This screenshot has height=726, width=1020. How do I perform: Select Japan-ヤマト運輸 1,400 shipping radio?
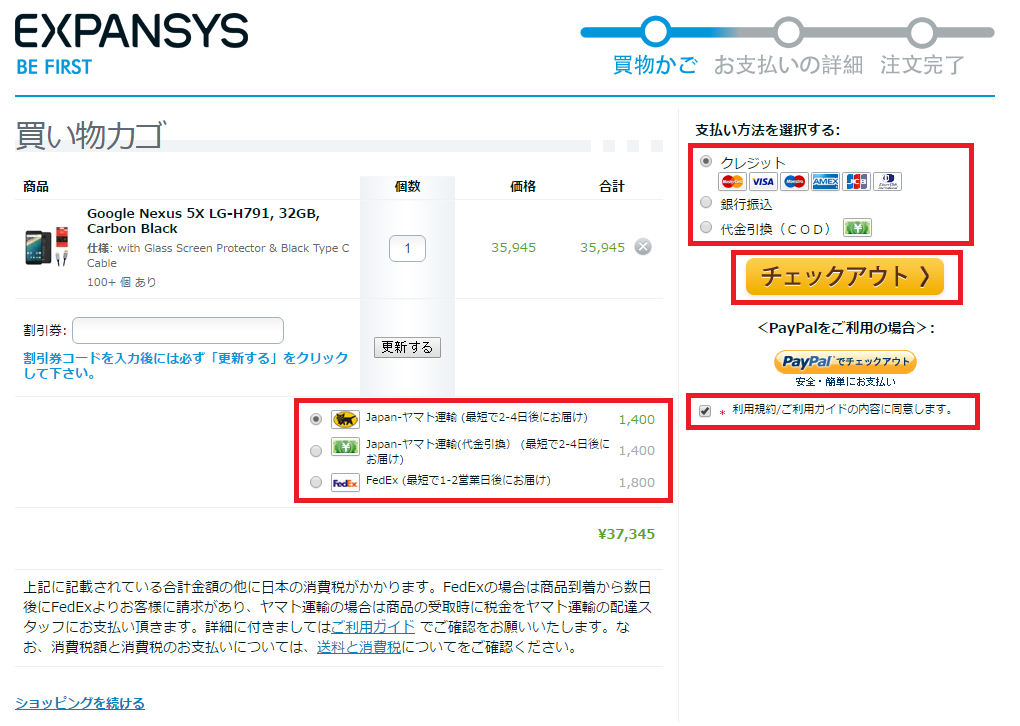316,418
